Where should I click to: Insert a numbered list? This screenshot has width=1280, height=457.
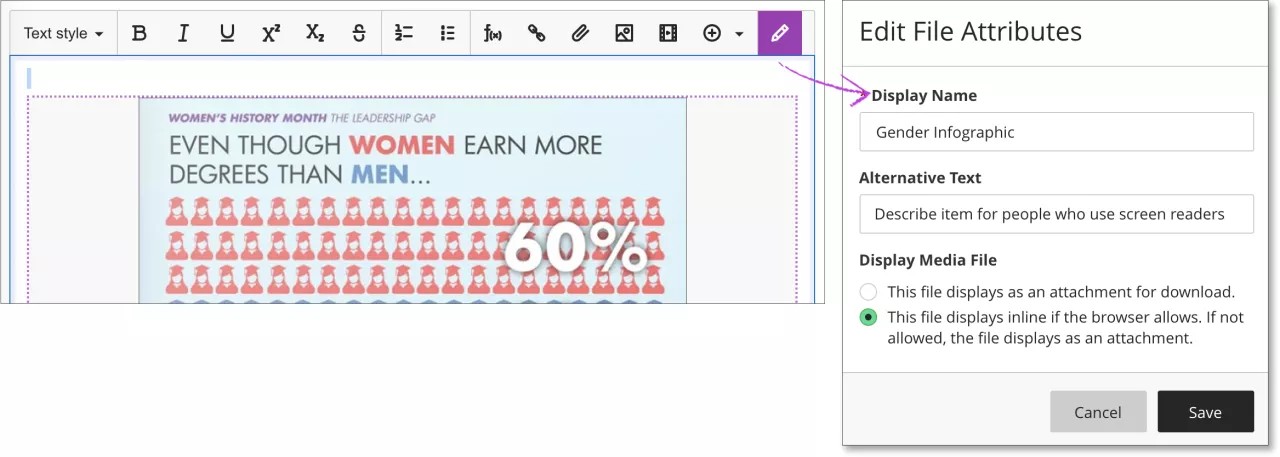tap(404, 33)
